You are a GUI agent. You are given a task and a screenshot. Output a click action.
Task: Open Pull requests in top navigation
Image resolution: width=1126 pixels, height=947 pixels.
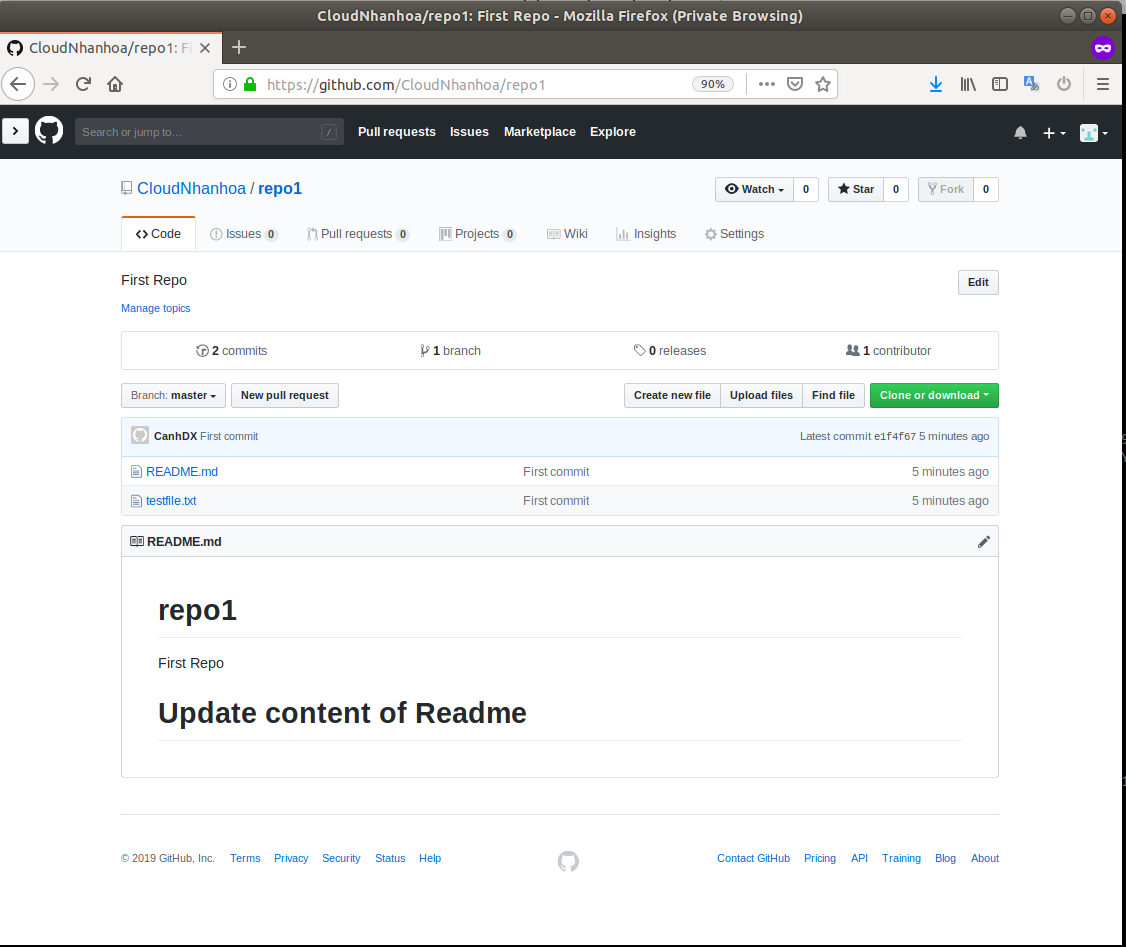tap(396, 131)
